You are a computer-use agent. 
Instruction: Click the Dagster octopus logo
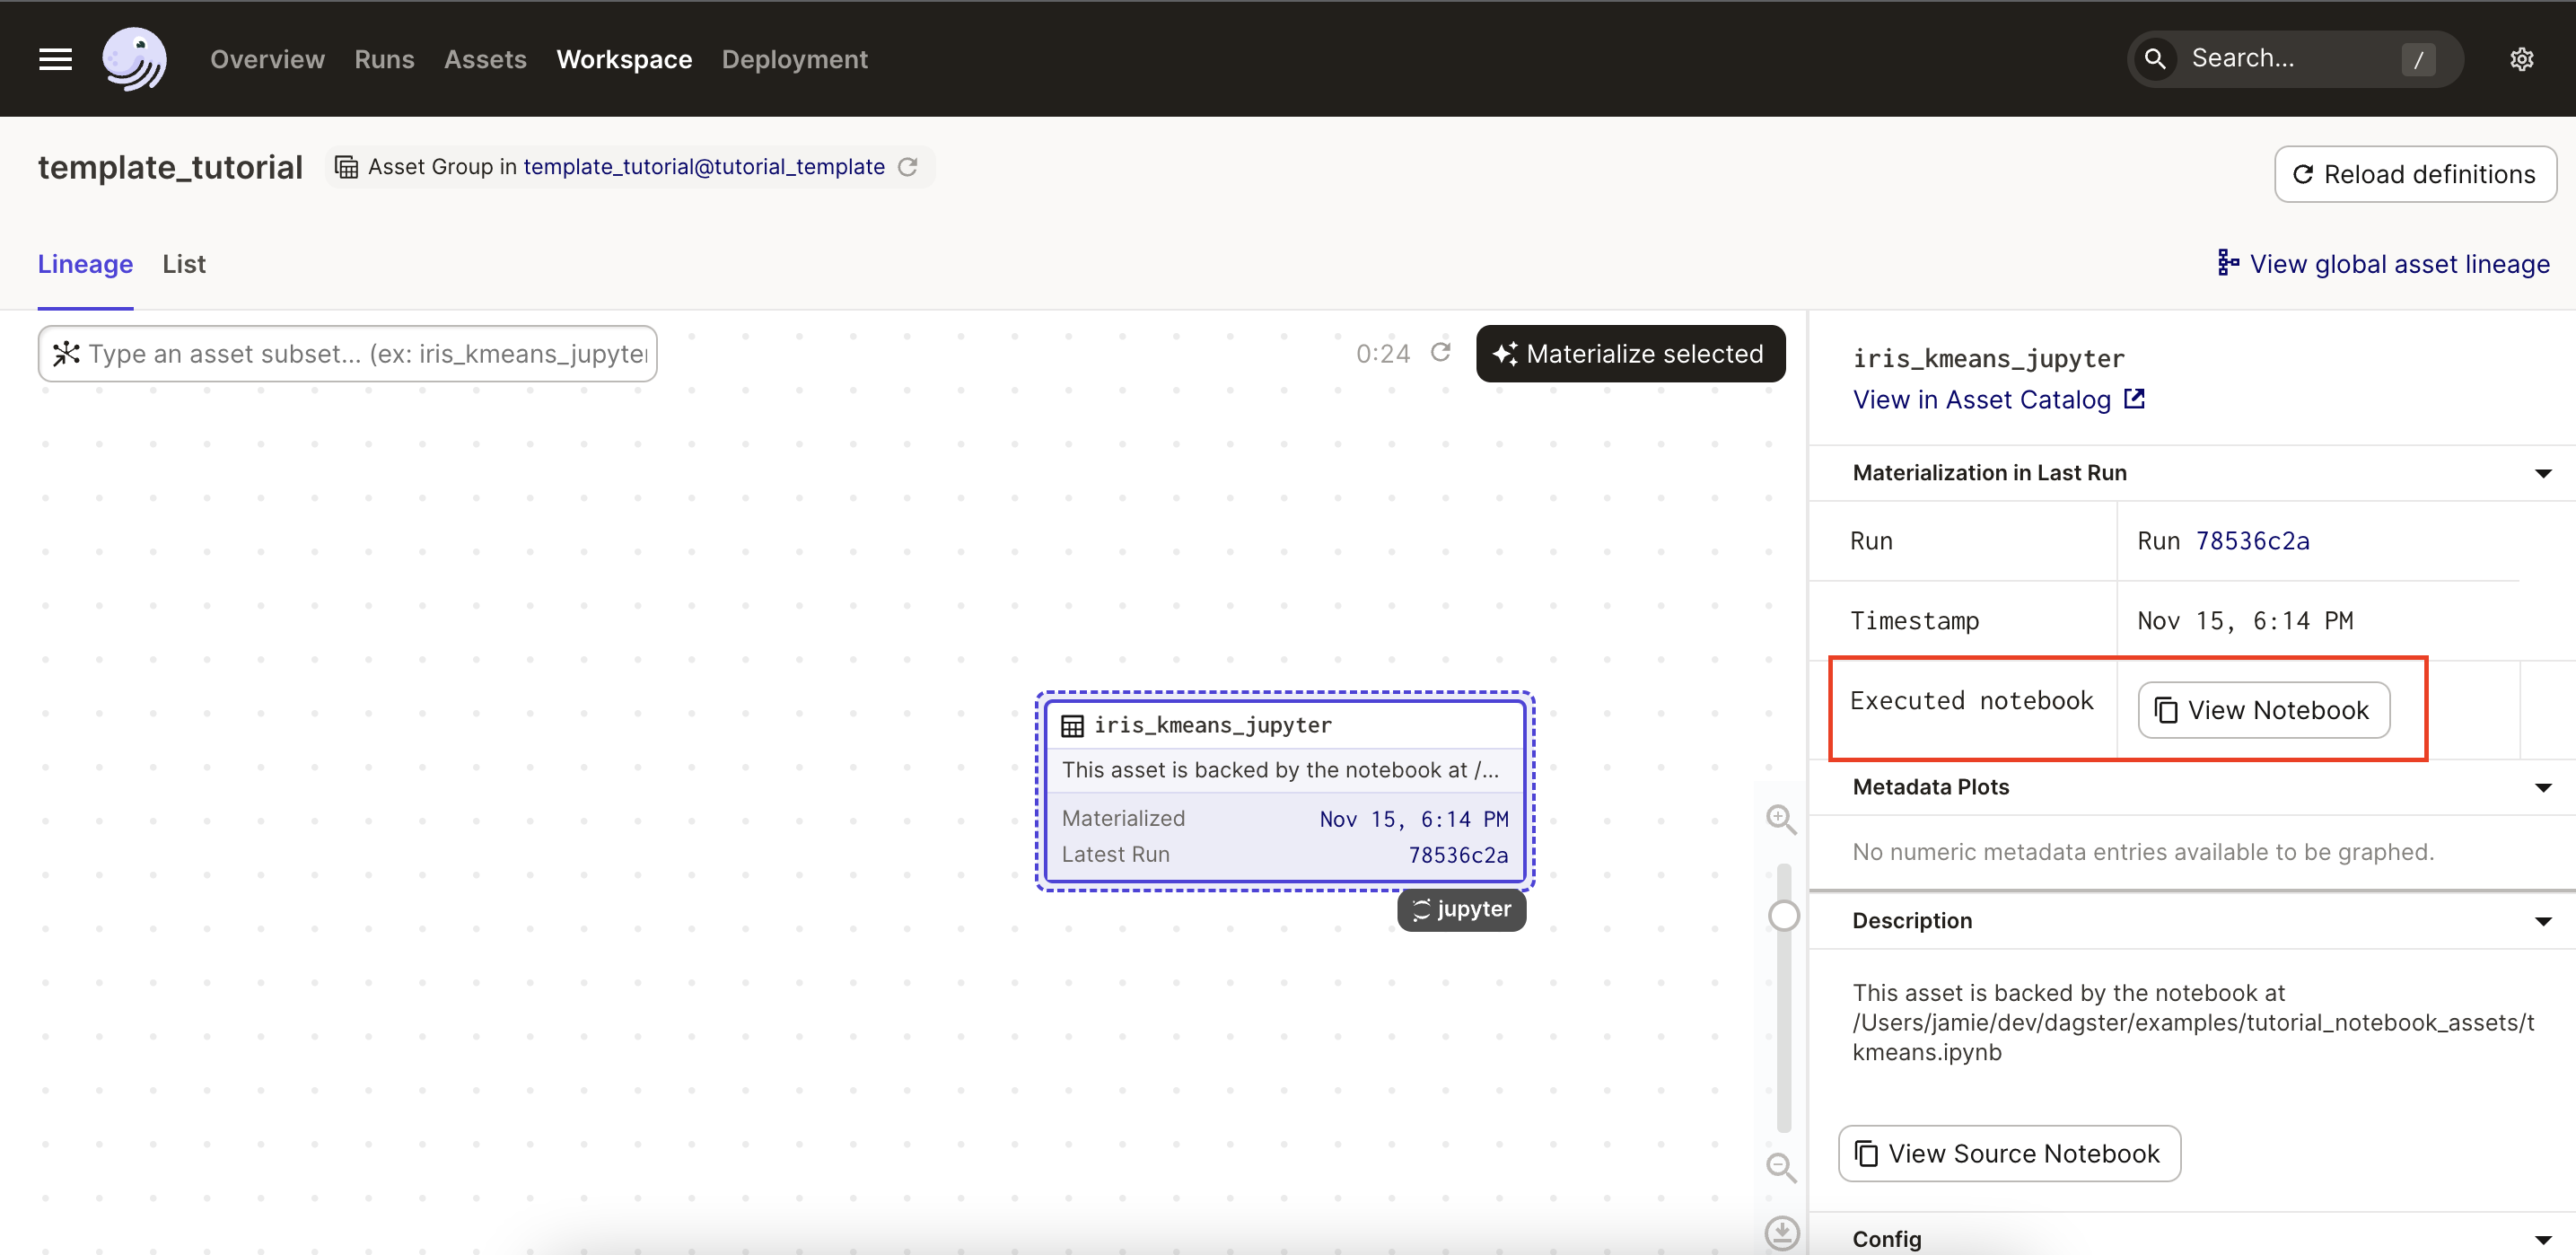[x=134, y=59]
